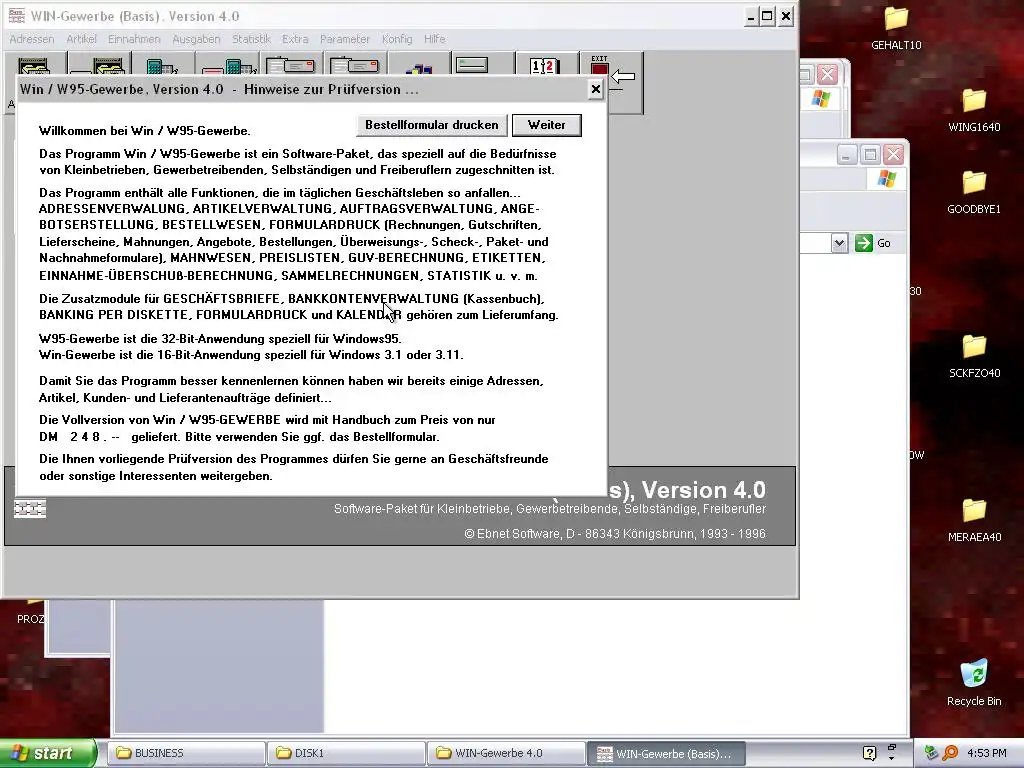The image size is (1024, 768).
Task: Click the Weiter button
Action: 547,125
